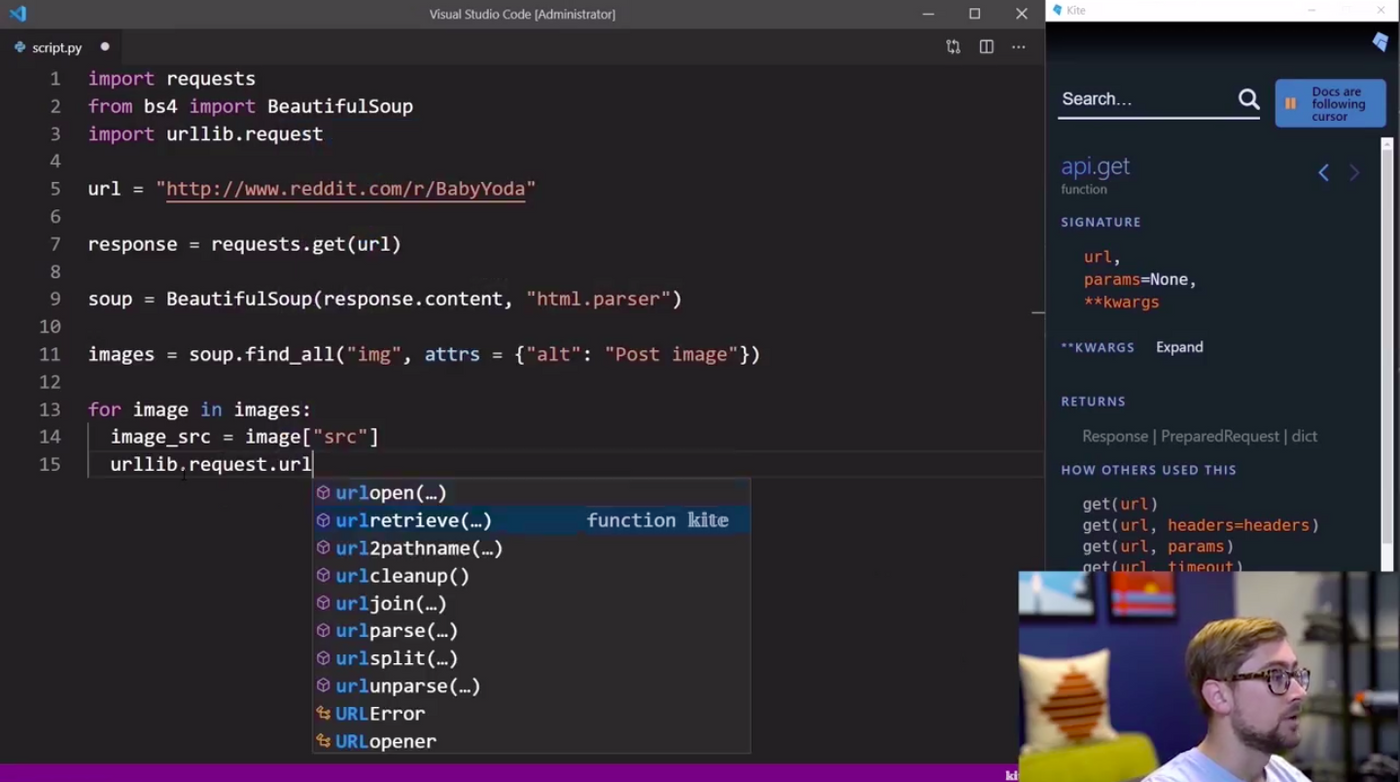Expand the **KWARGS section

1179,347
